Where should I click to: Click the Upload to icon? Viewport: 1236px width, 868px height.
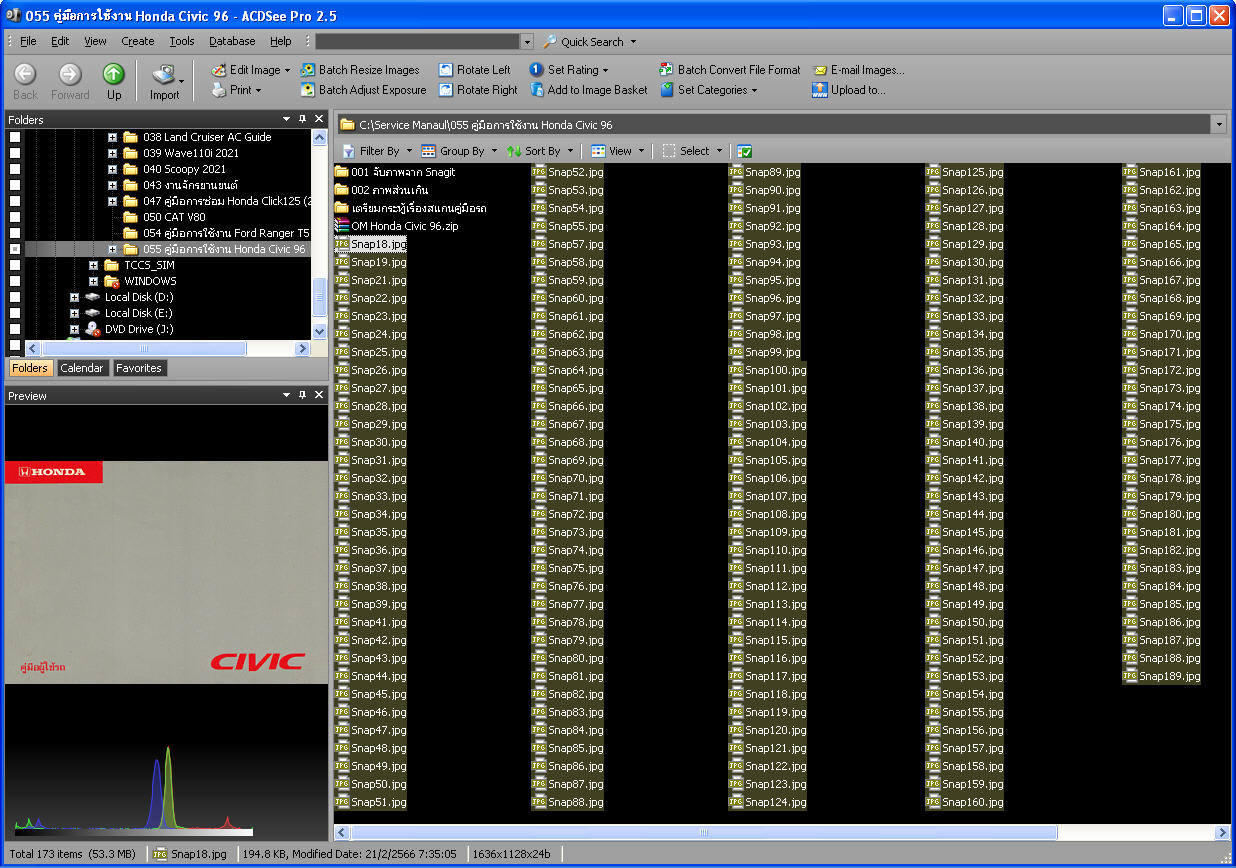820,90
